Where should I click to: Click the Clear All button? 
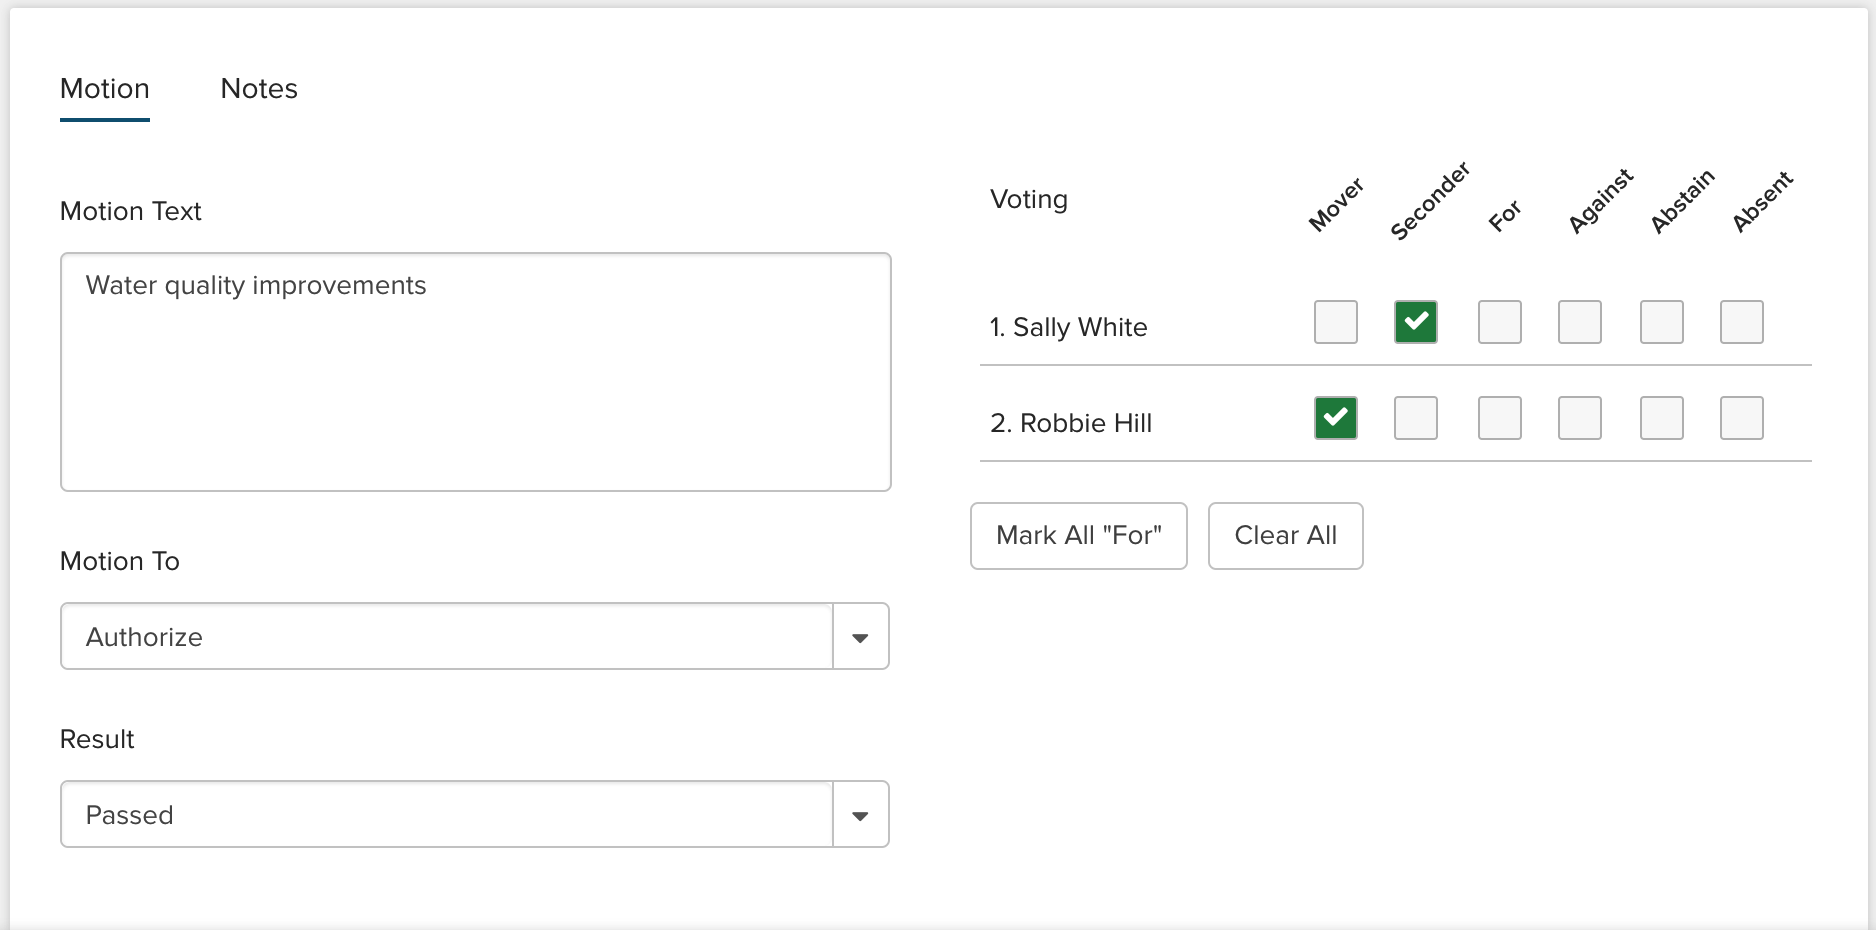[x=1285, y=536]
